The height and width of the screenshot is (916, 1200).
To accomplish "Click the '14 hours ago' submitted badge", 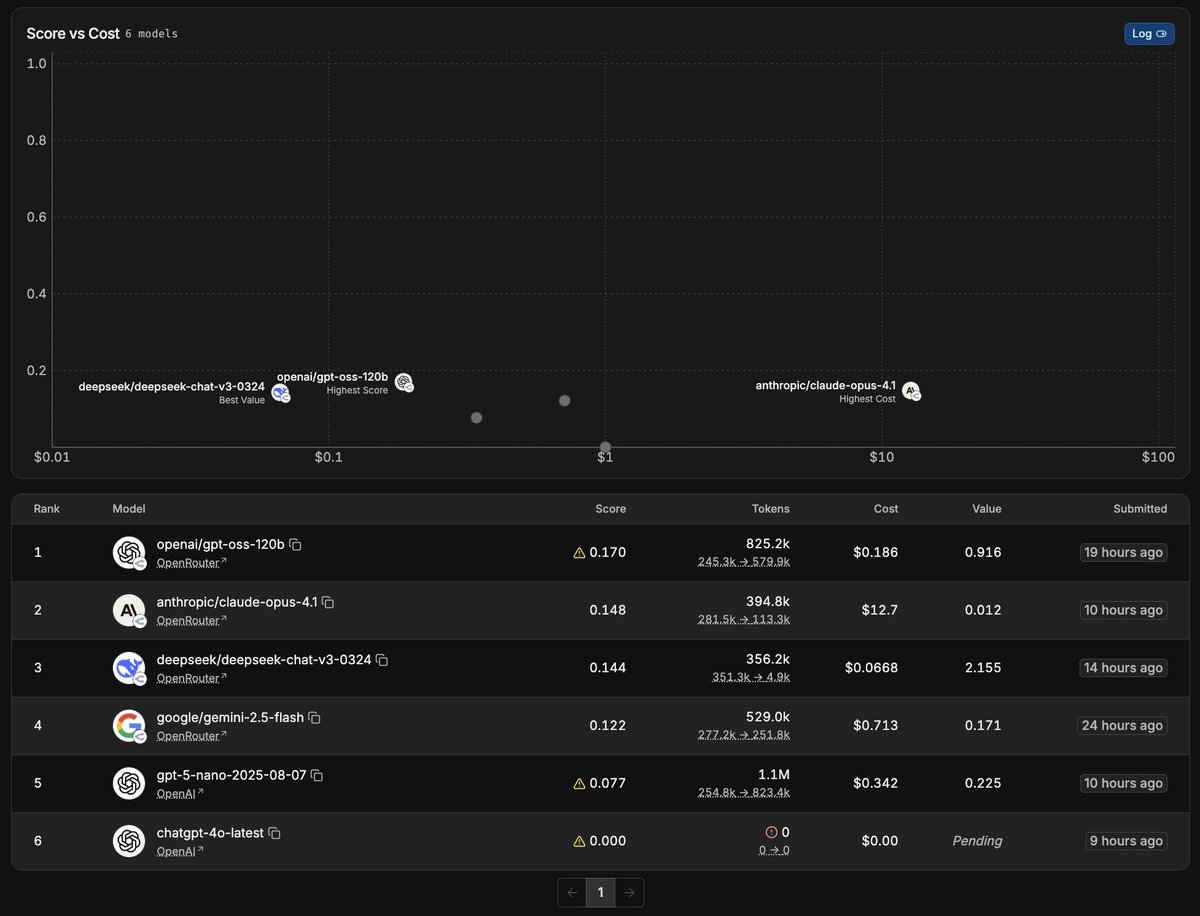I will [1123, 668].
